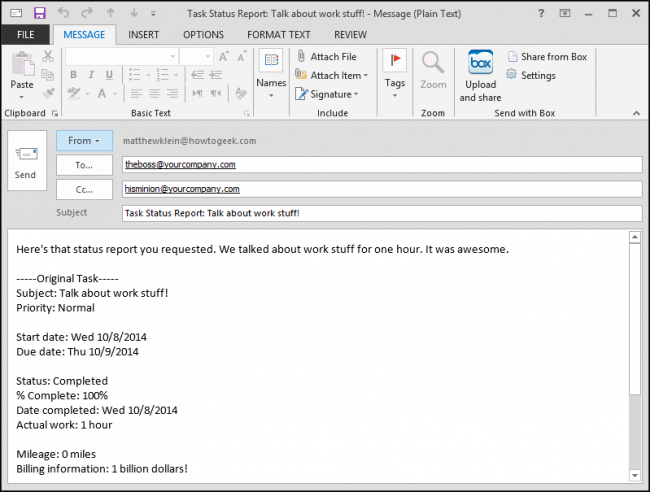This screenshot has height=492, width=650.
Task: Switch to OPTIONS tab
Action: pyautogui.click(x=204, y=34)
